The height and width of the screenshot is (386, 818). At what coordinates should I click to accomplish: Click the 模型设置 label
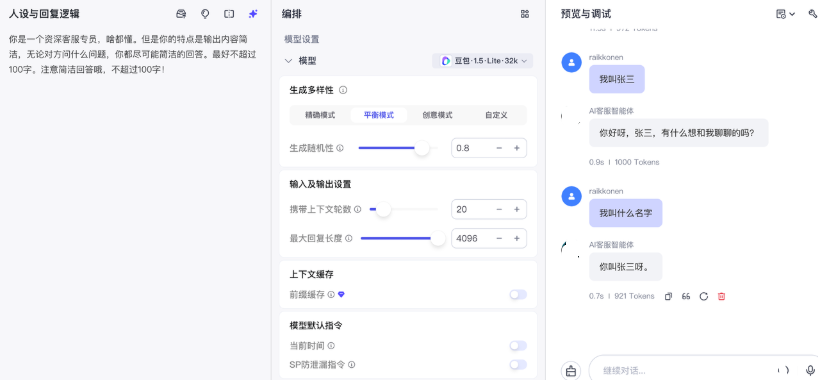[302, 39]
